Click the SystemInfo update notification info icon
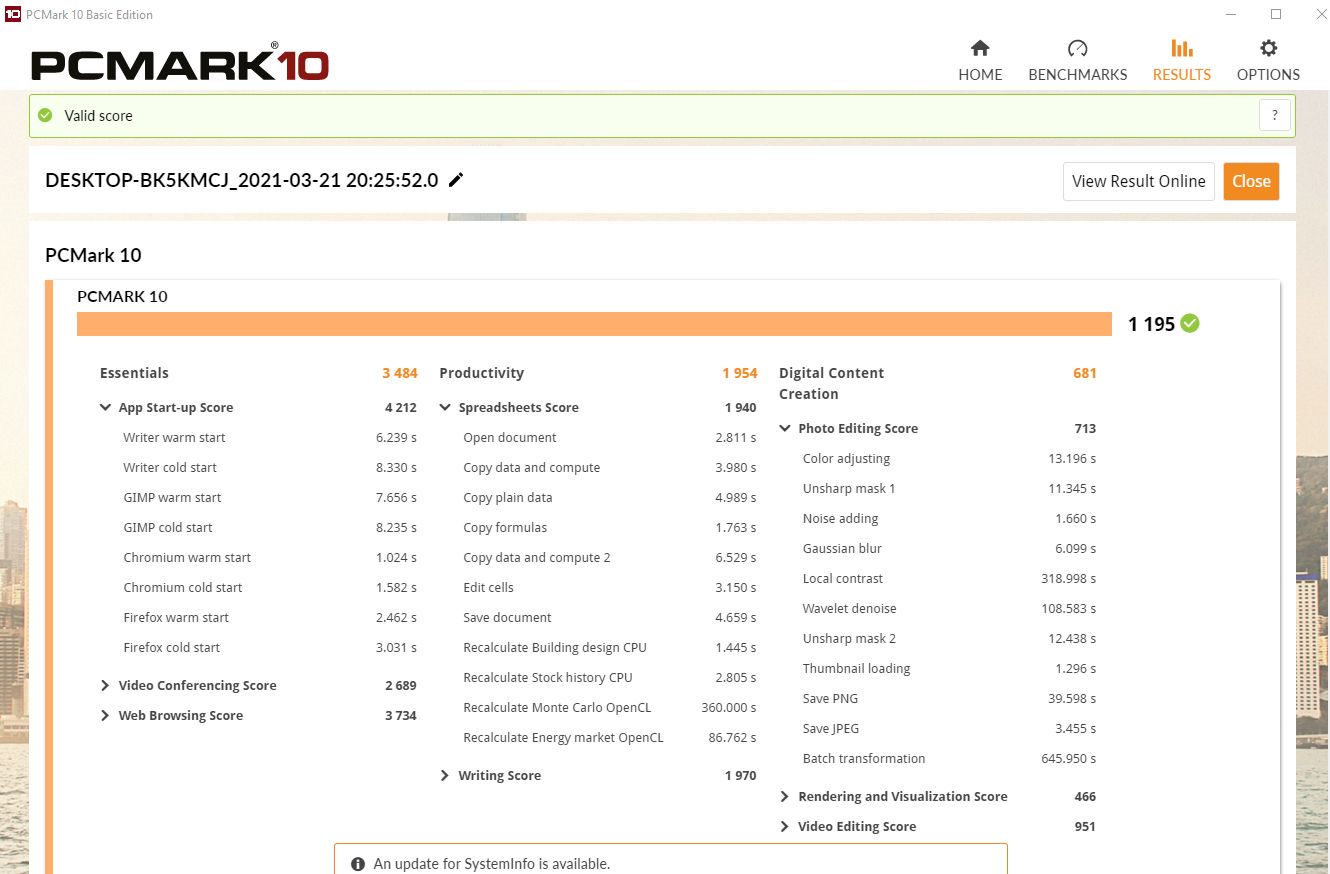The width and height of the screenshot is (1330, 874). click(x=358, y=864)
